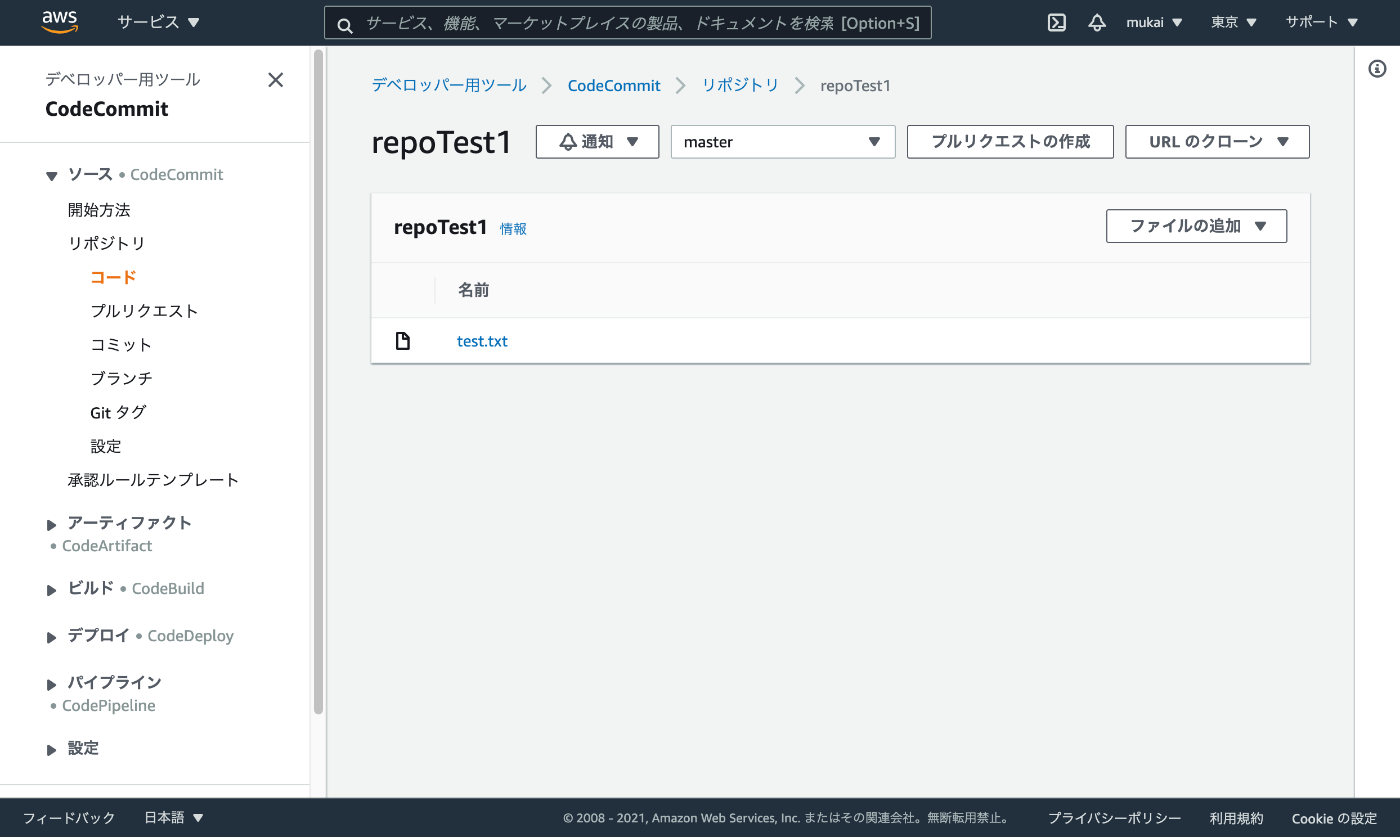Viewport: 1400px width, 837px height.
Task: Go to CodeCommit breadcrumb link
Action: coord(614,85)
